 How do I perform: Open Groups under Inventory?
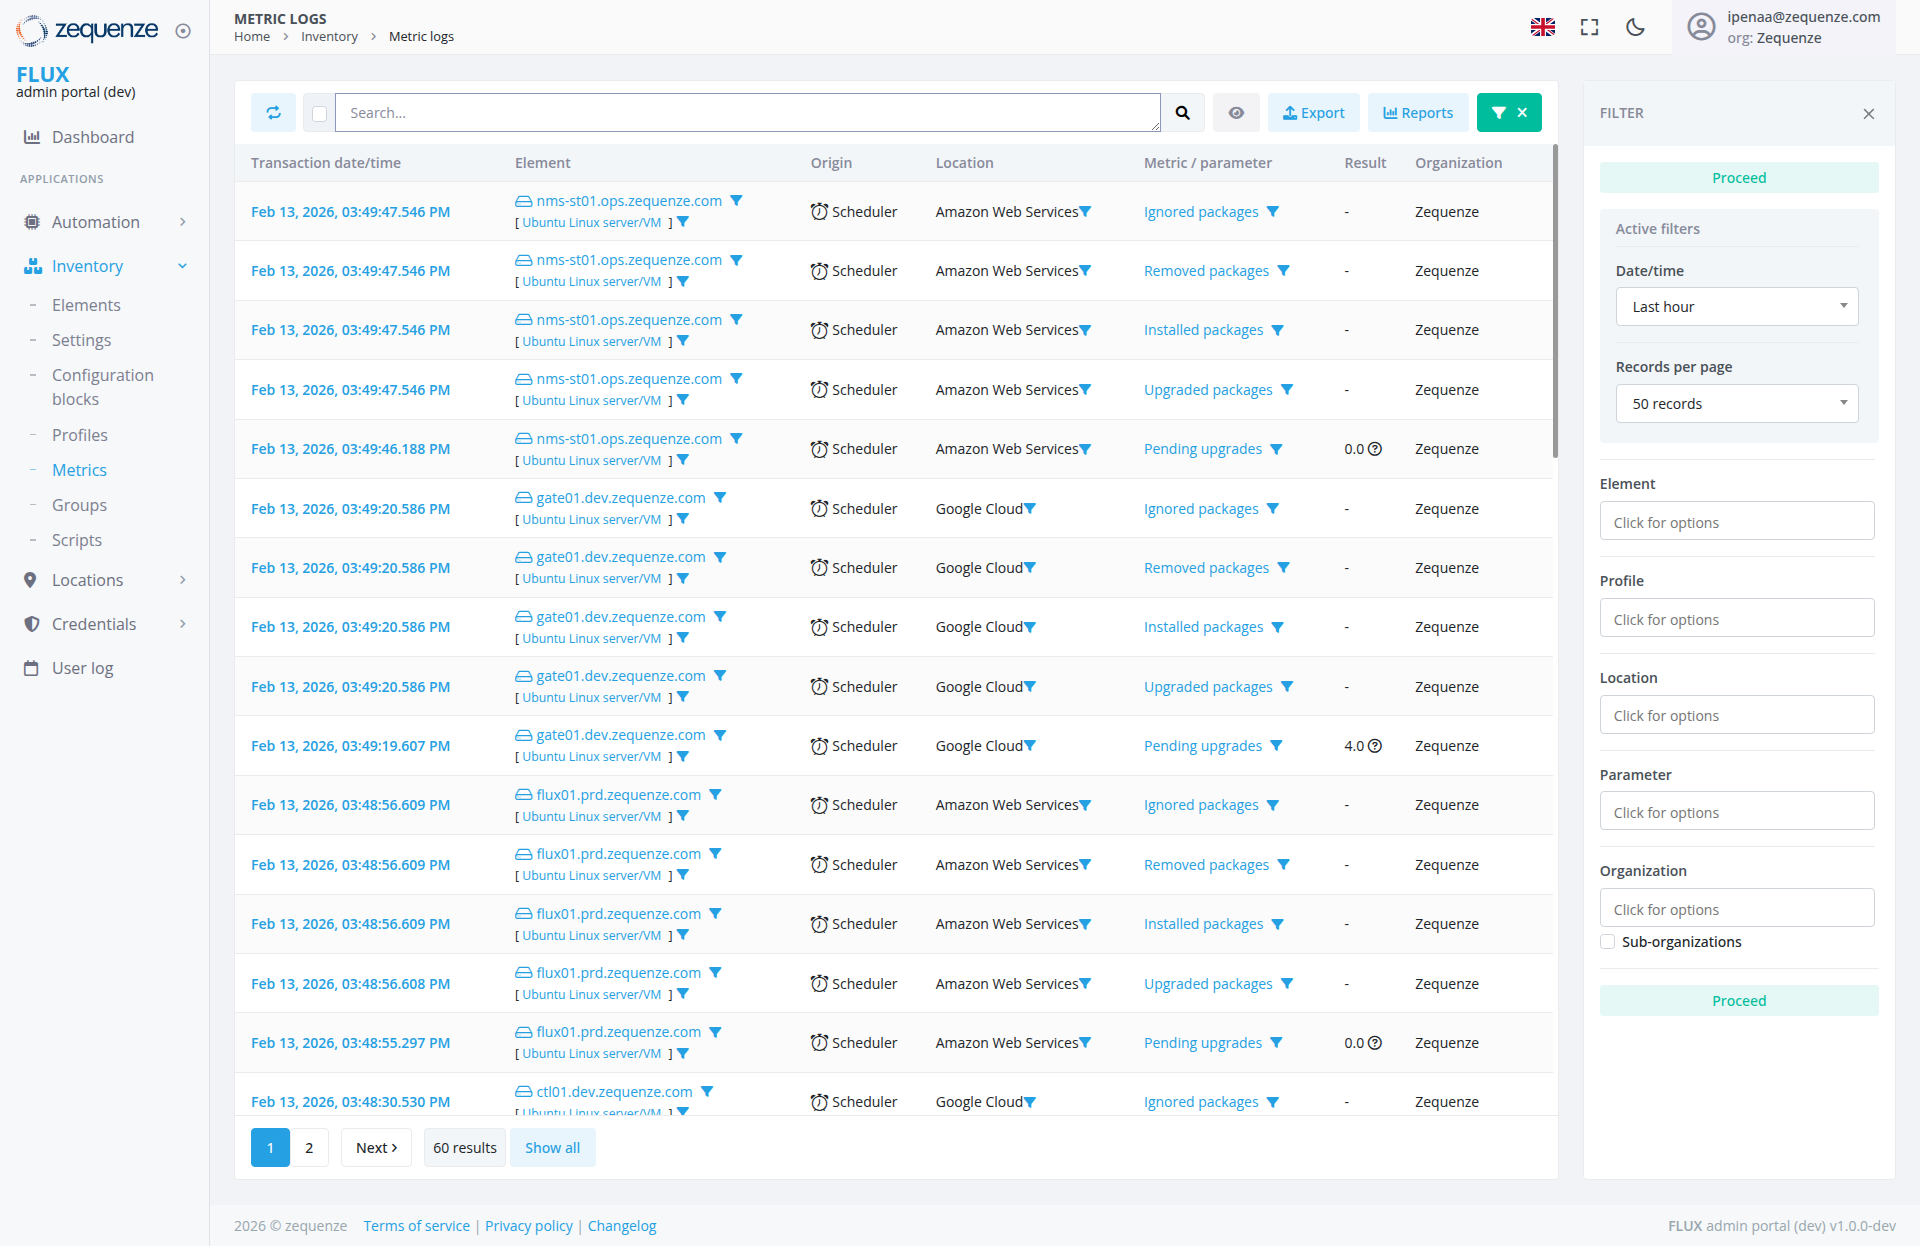(x=79, y=505)
